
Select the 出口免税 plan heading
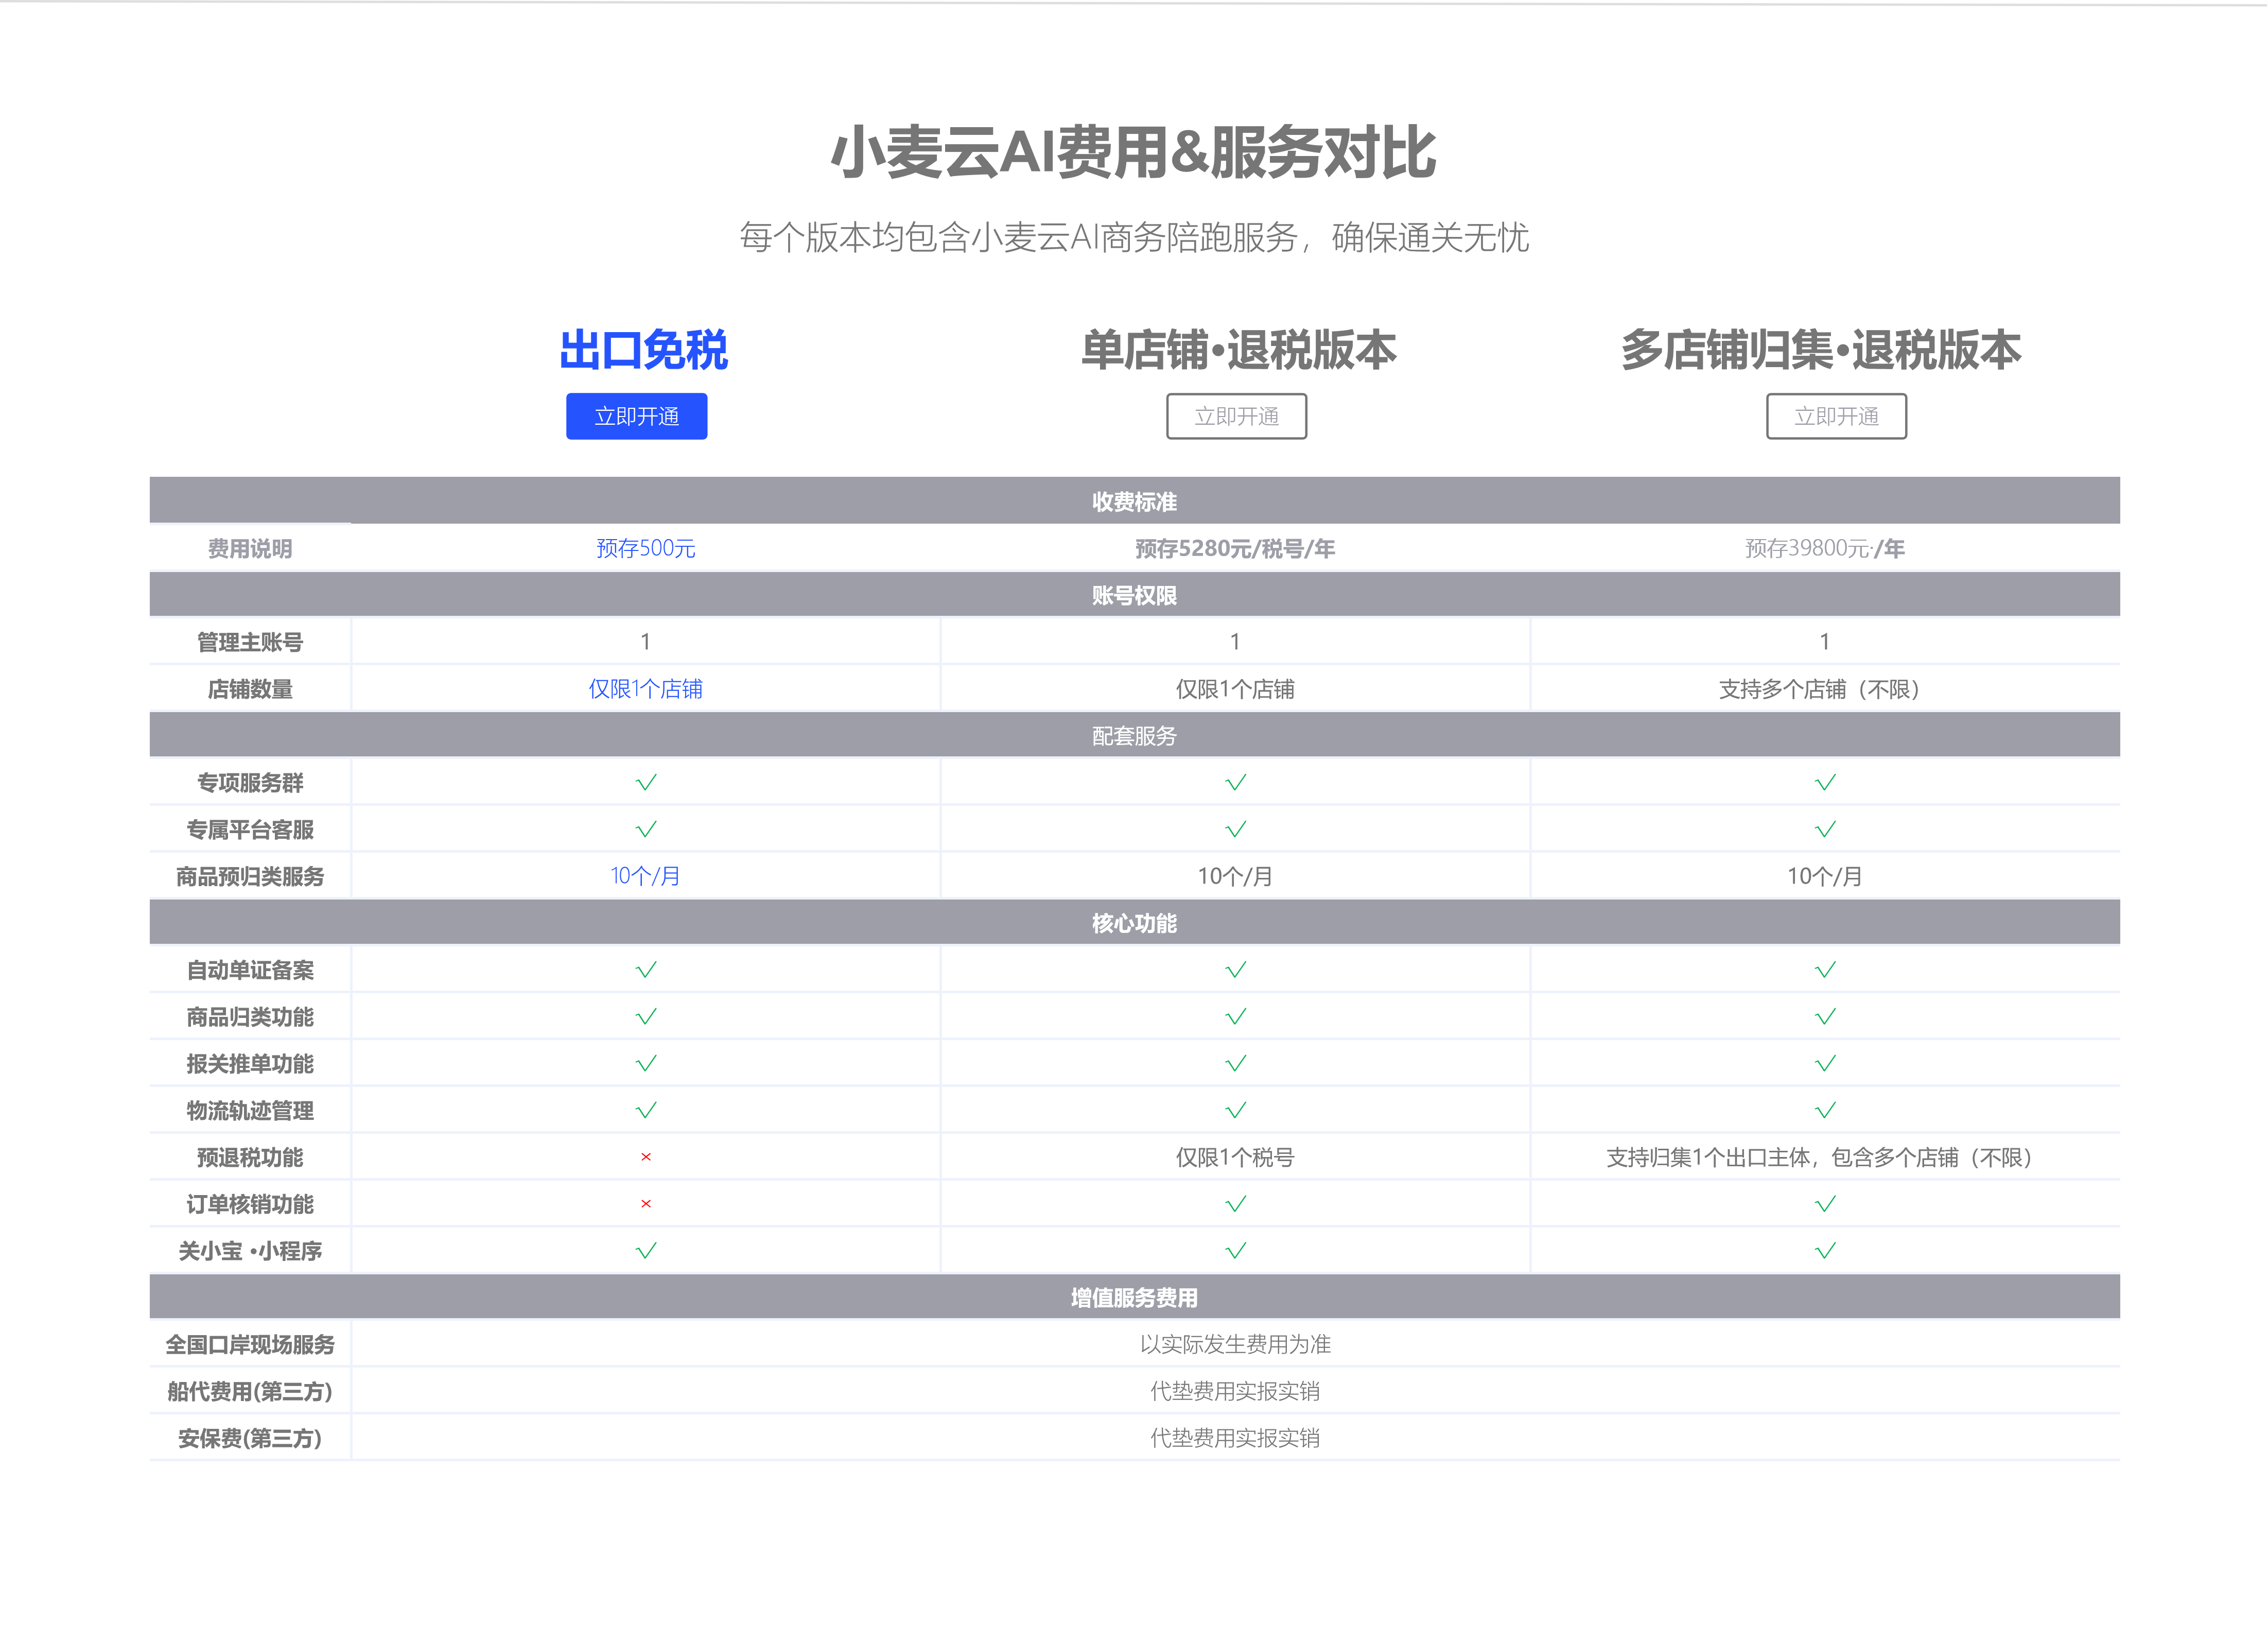(644, 350)
